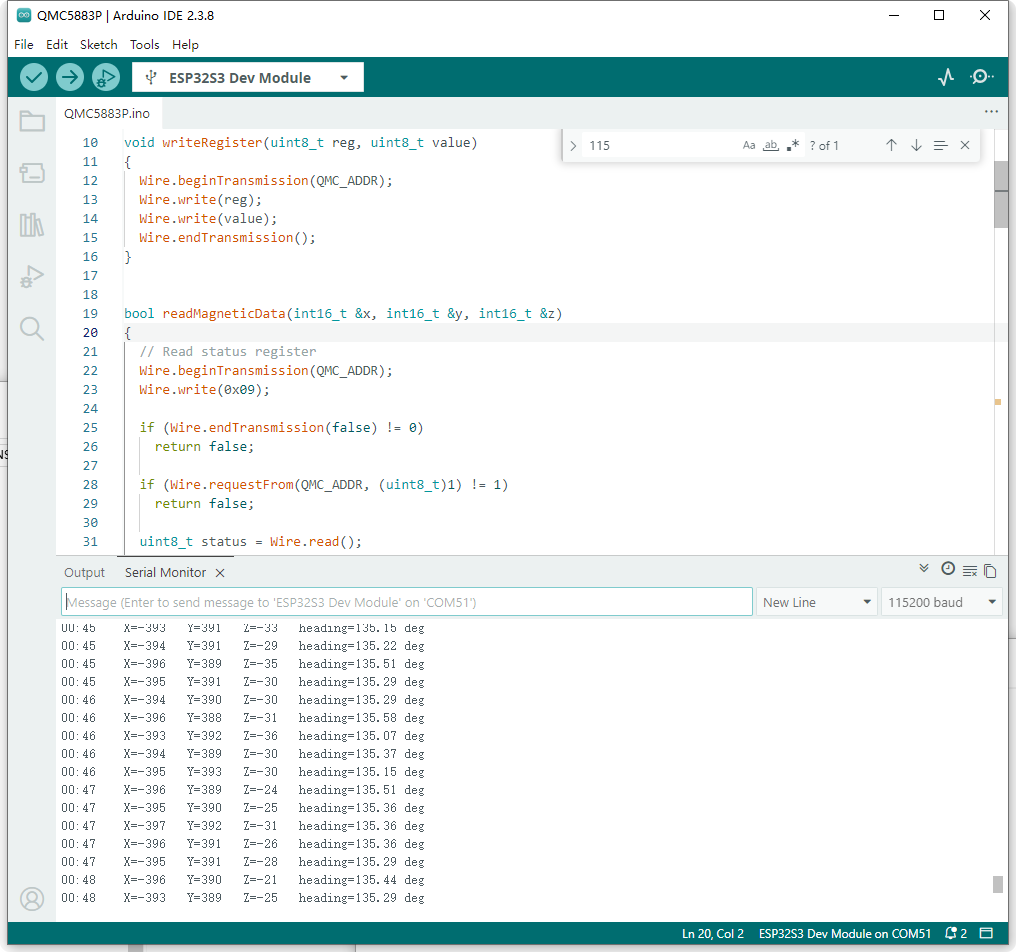The width and height of the screenshot is (1016, 952).
Task: Click the serial monitor scrollbar thumb
Action: click(998, 884)
